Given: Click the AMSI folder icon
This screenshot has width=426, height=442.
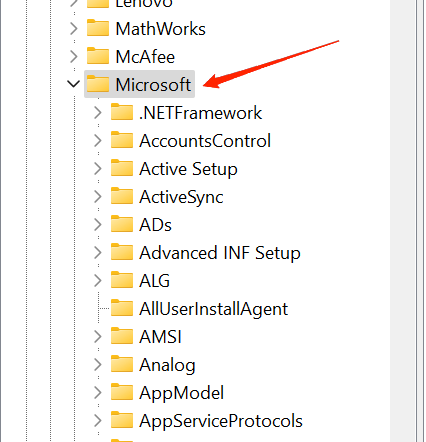Looking at the screenshot, I should (122, 336).
